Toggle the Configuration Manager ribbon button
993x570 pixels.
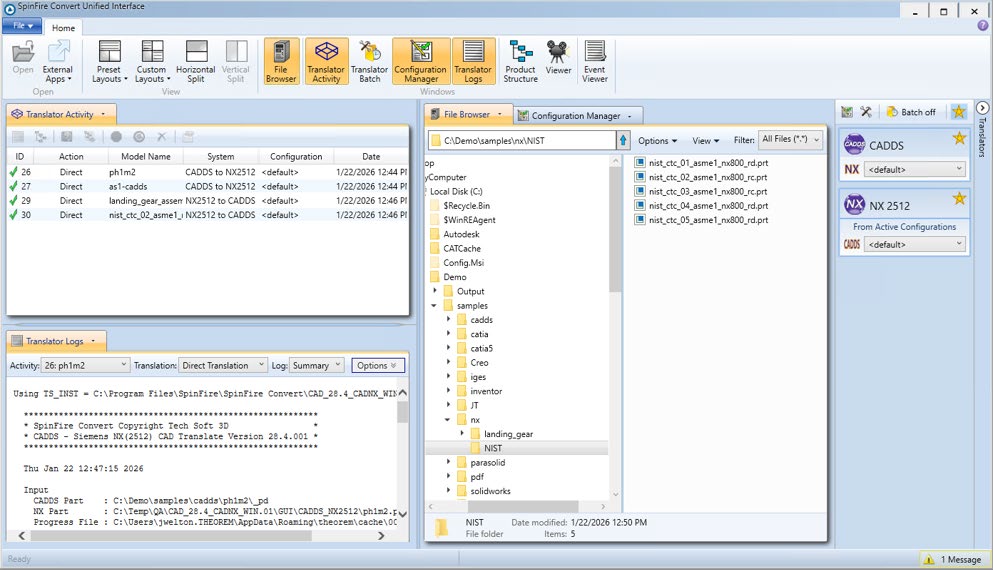(421, 61)
